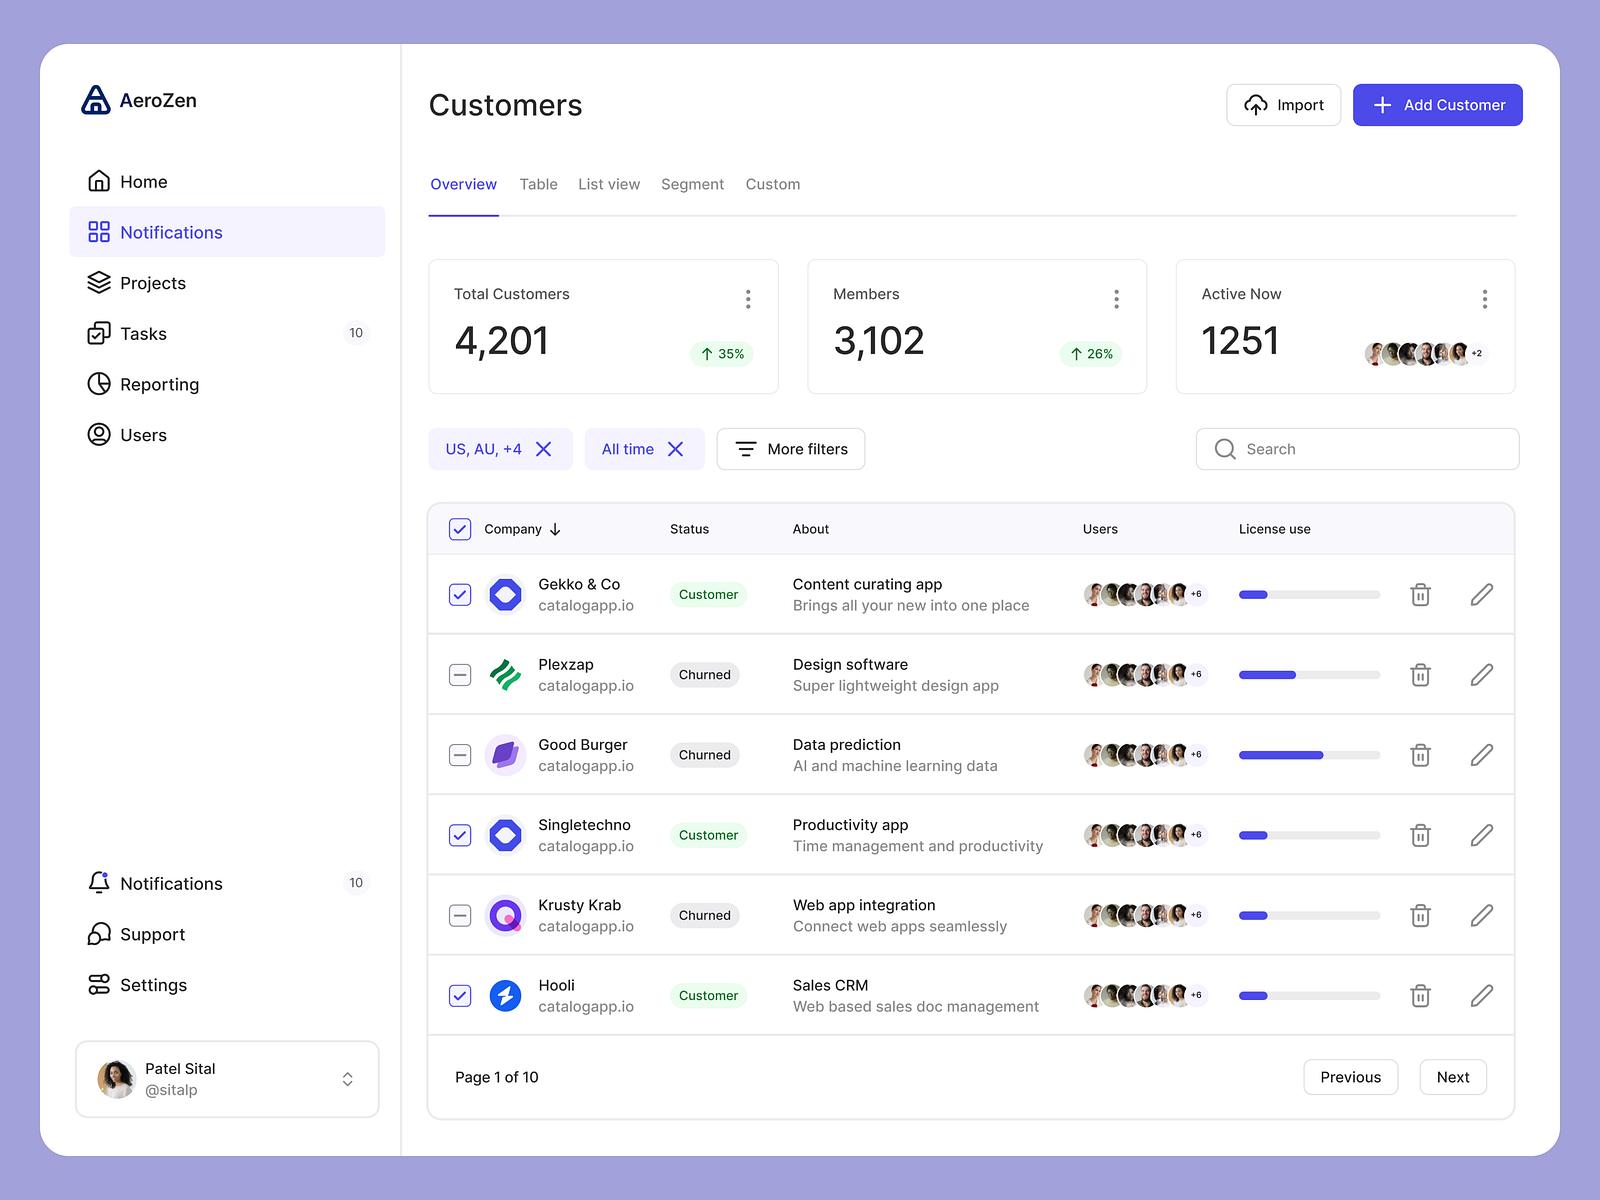Screen dimensions: 1600x1200
Task: Uncheck the Singletechno row checkbox
Action: [x=460, y=835]
